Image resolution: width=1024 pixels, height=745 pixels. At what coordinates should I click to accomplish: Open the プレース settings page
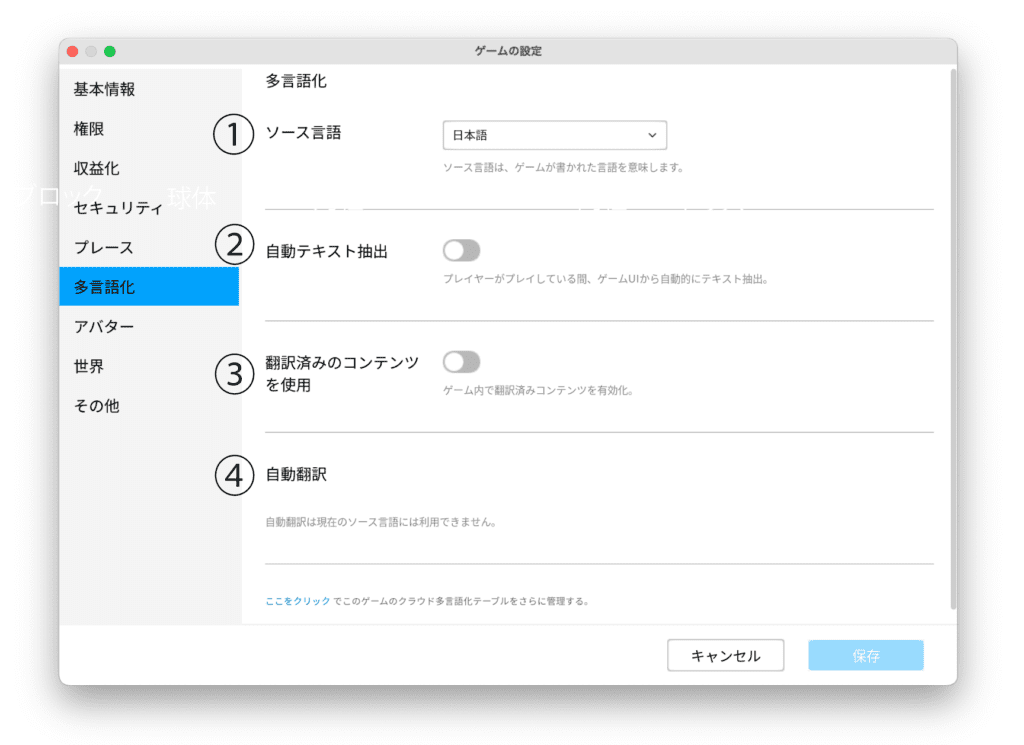[103, 247]
